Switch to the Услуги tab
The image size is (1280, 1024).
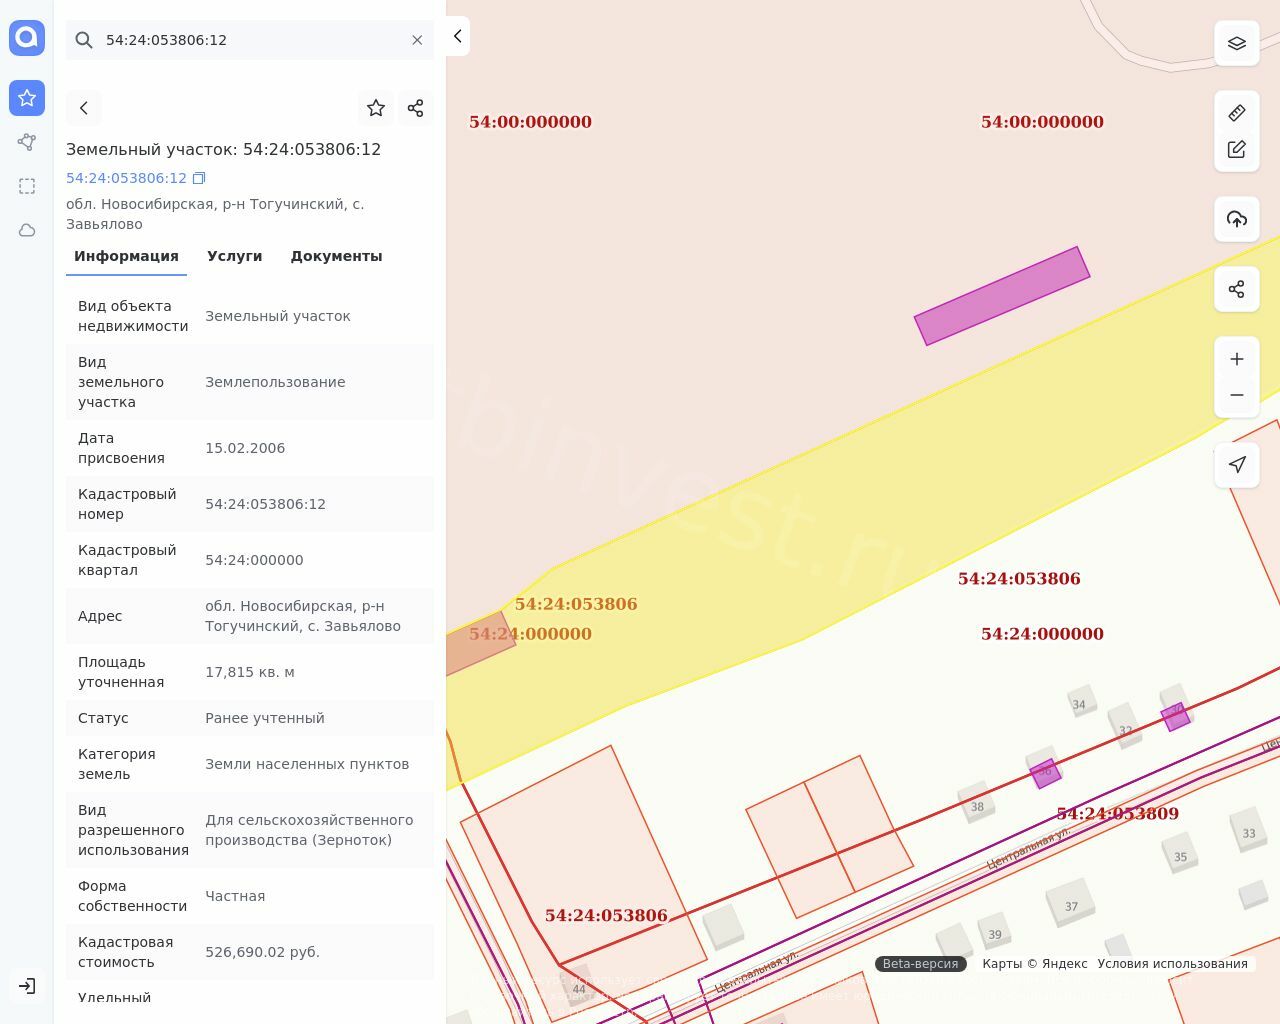pyautogui.click(x=235, y=256)
